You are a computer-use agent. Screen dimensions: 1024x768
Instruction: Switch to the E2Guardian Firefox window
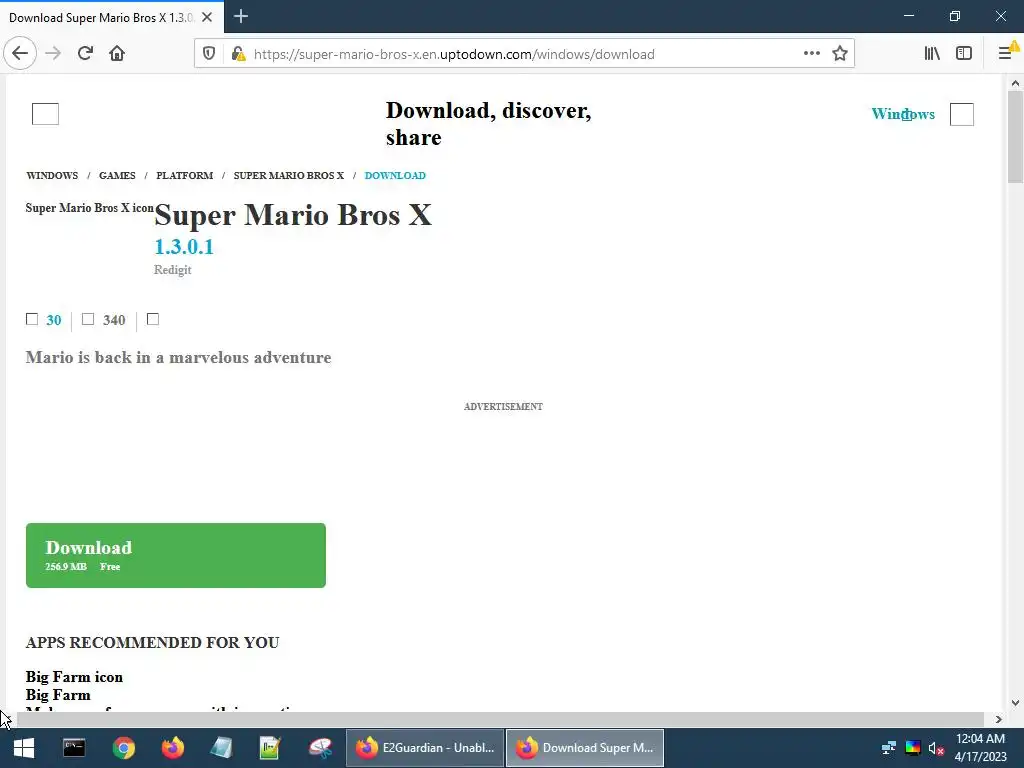[424, 748]
